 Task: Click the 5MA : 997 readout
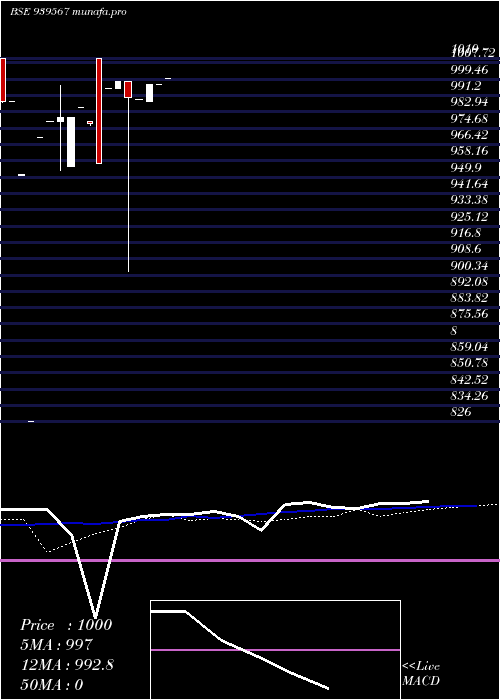(56, 645)
